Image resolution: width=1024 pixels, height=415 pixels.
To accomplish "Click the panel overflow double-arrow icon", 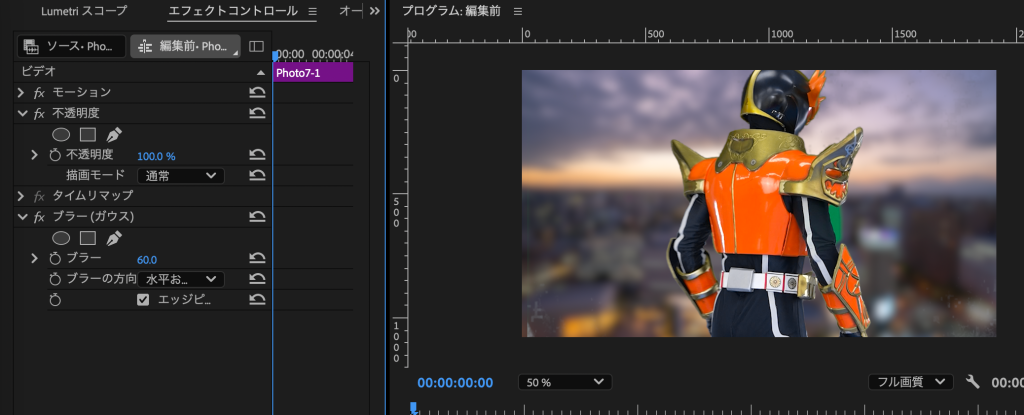I will pyautogui.click(x=375, y=11).
